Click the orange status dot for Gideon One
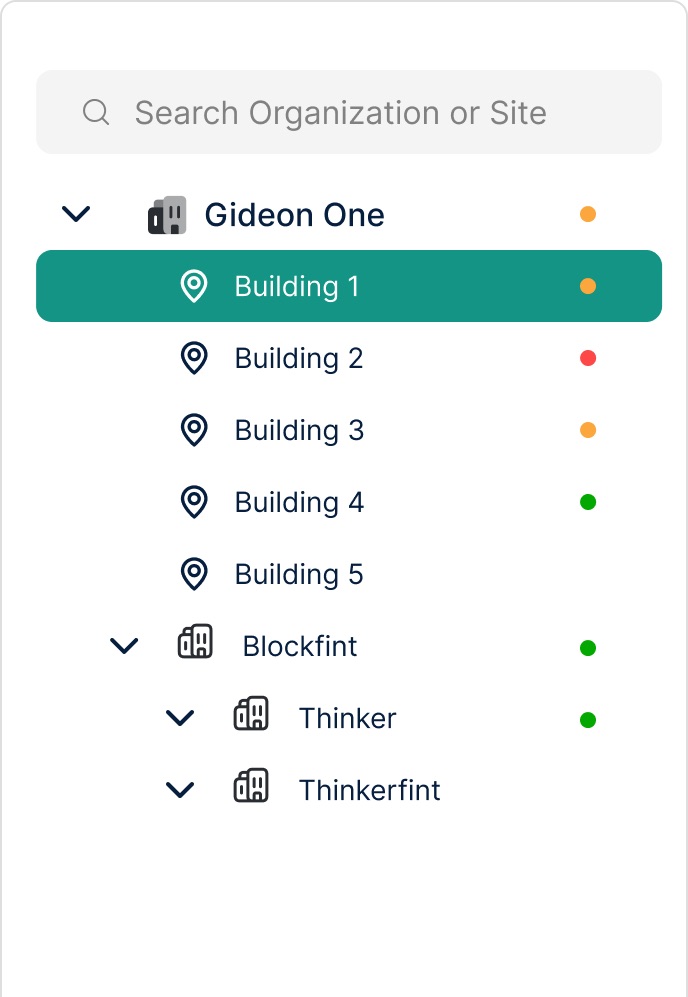This screenshot has height=997, width=688. click(588, 214)
